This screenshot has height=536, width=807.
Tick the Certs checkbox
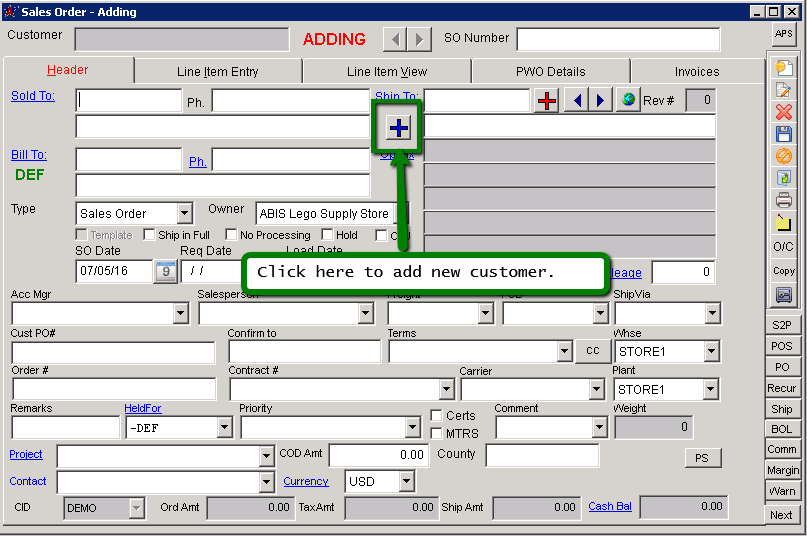coord(437,415)
